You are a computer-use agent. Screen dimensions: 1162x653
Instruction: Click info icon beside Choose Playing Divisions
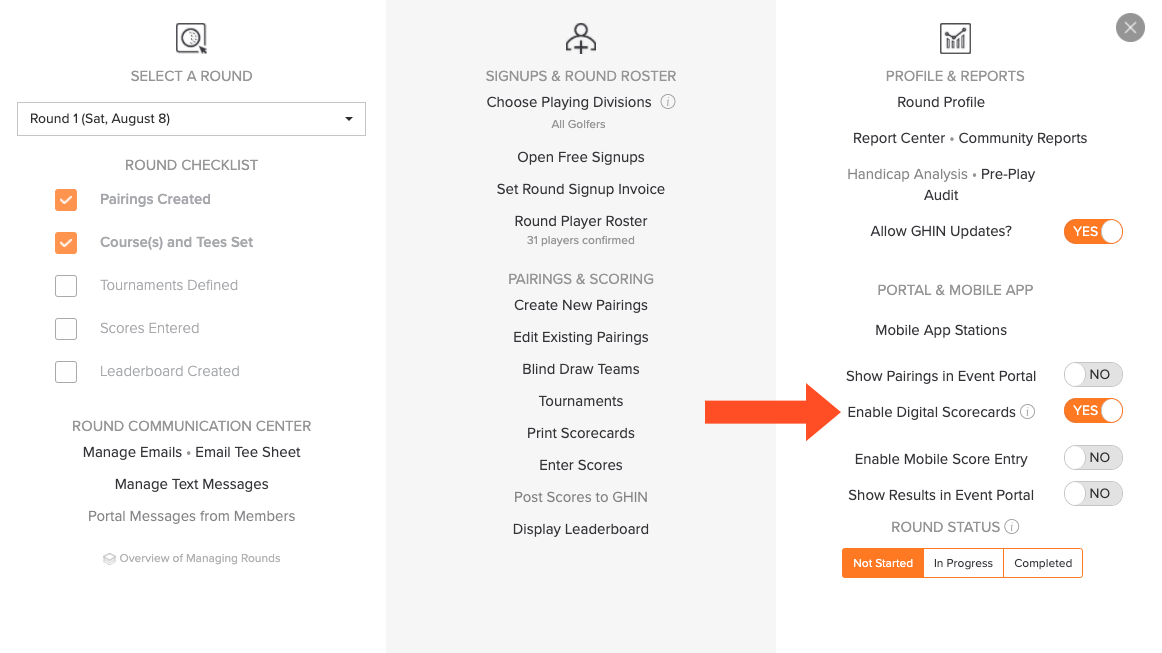[x=668, y=102]
